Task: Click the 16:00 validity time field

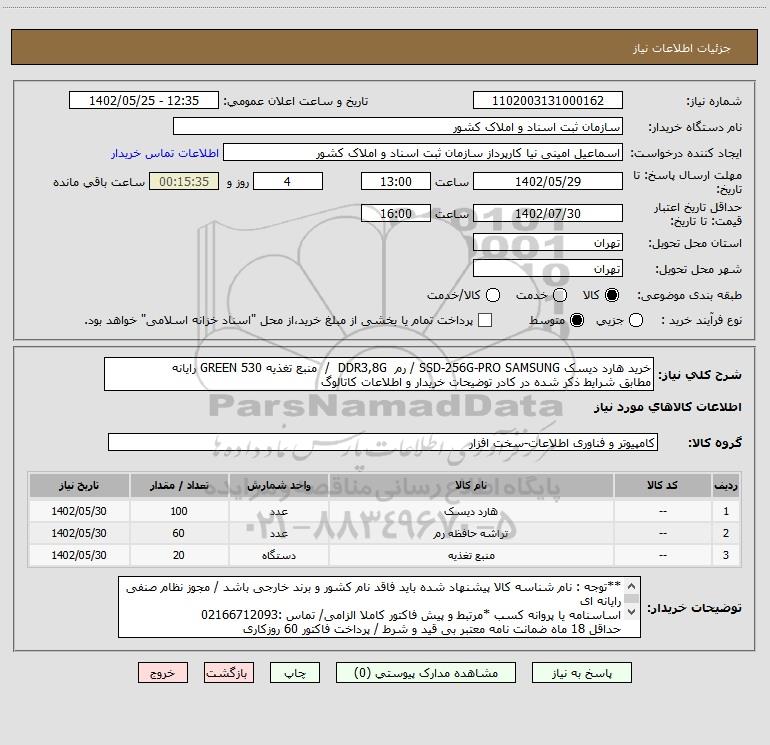Action: click(396, 213)
